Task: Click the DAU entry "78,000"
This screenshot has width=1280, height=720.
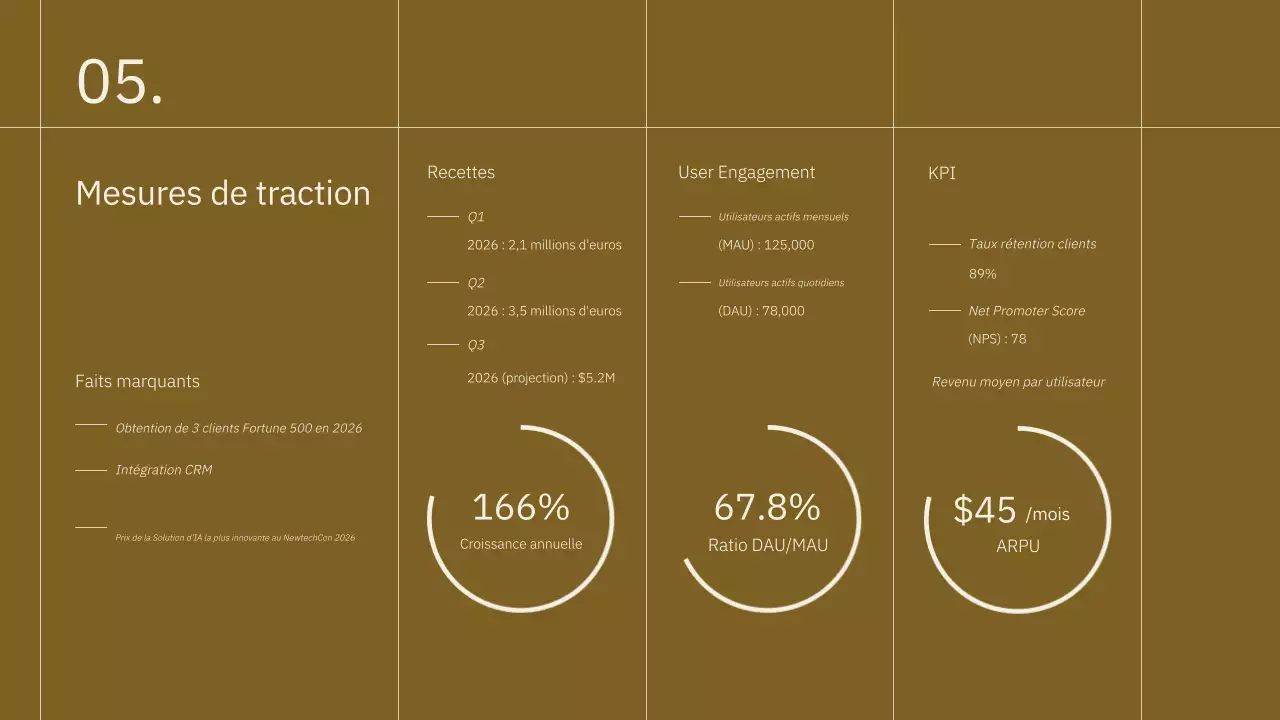Action: pos(761,310)
